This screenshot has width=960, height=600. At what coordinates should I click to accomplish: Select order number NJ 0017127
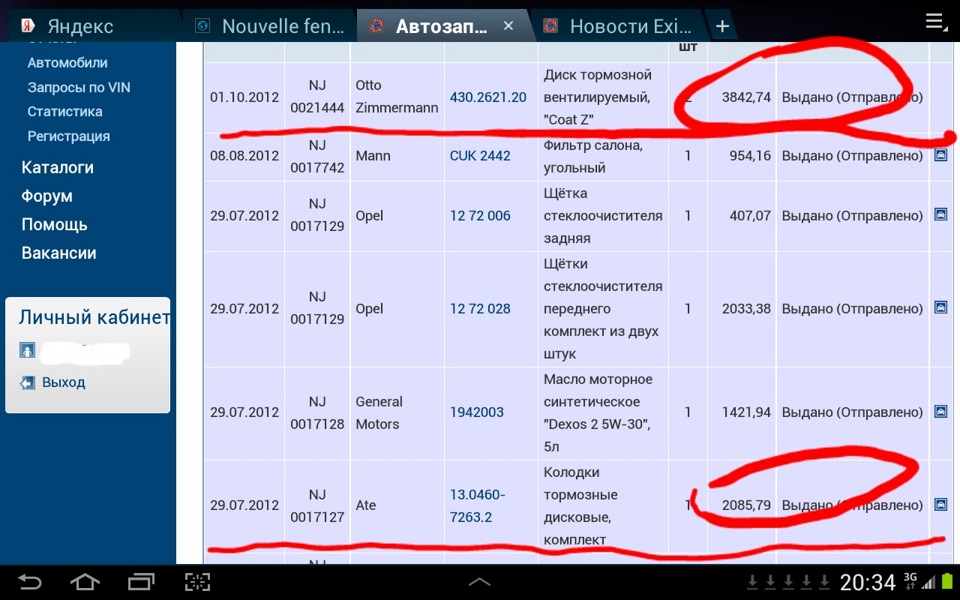[x=317, y=506]
